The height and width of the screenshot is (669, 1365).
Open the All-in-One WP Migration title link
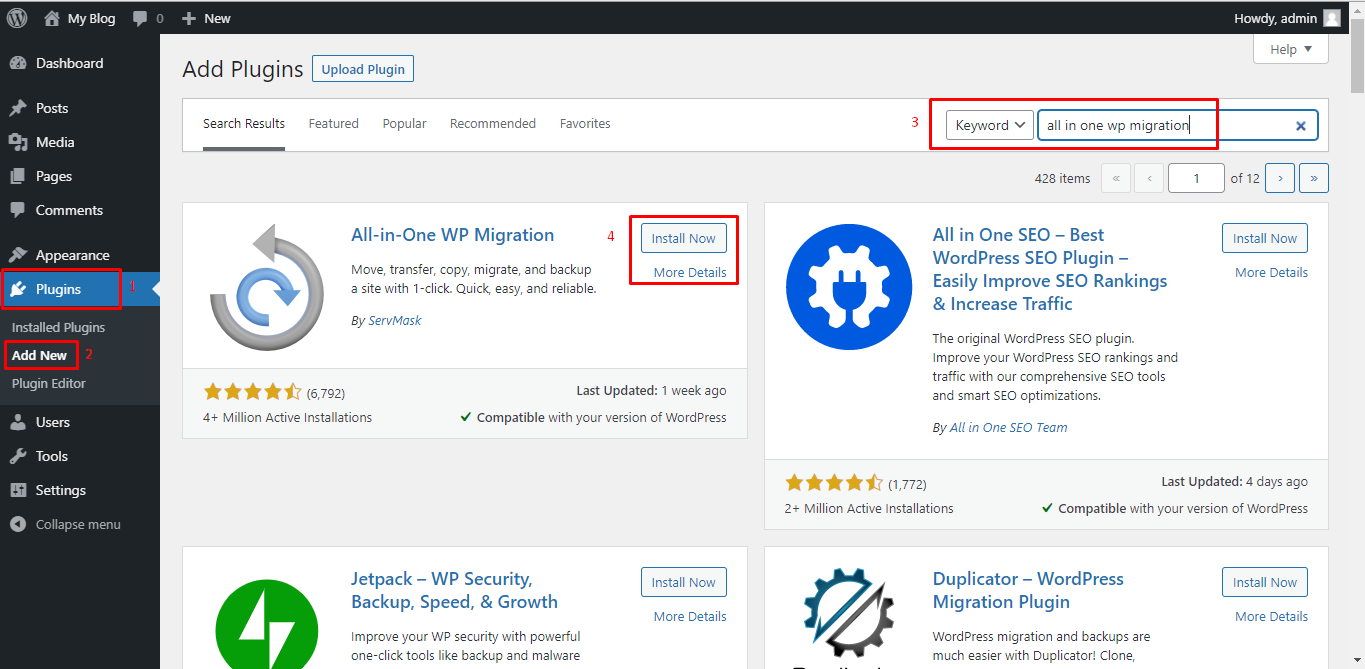[452, 235]
